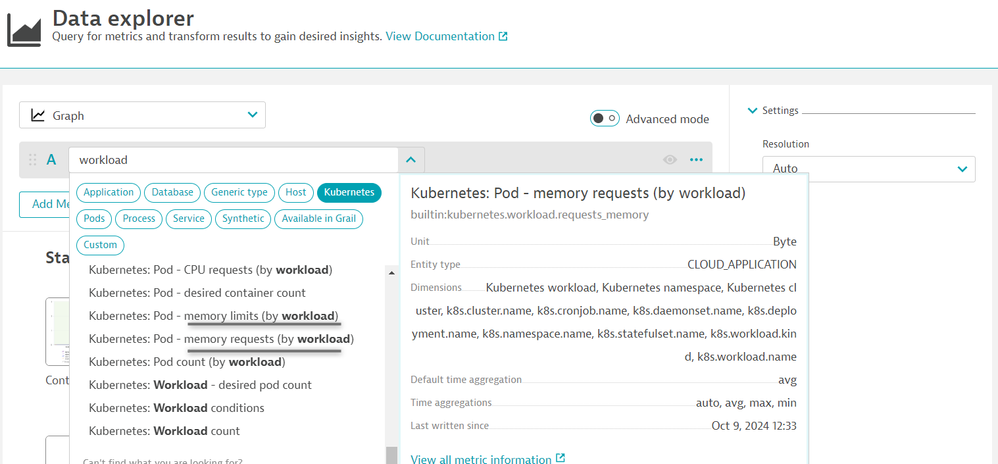Collapse the Settings section
This screenshot has height=464, width=998.
pyautogui.click(x=753, y=111)
